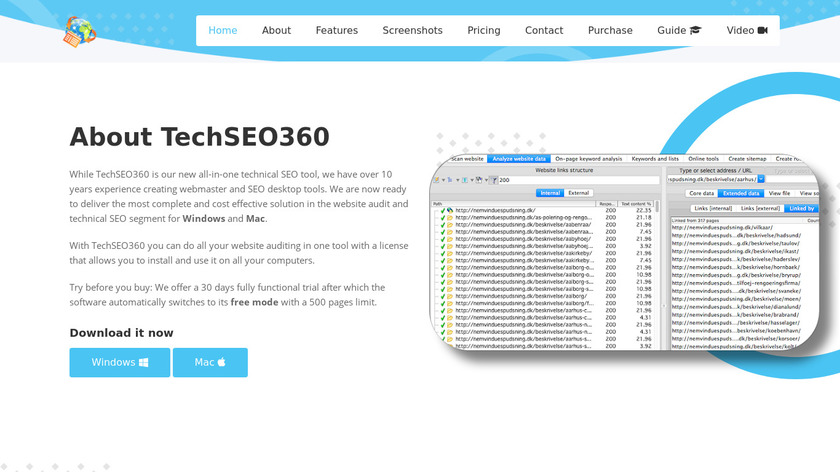Open the Features menu item
The image size is (840, 472).
336,31
